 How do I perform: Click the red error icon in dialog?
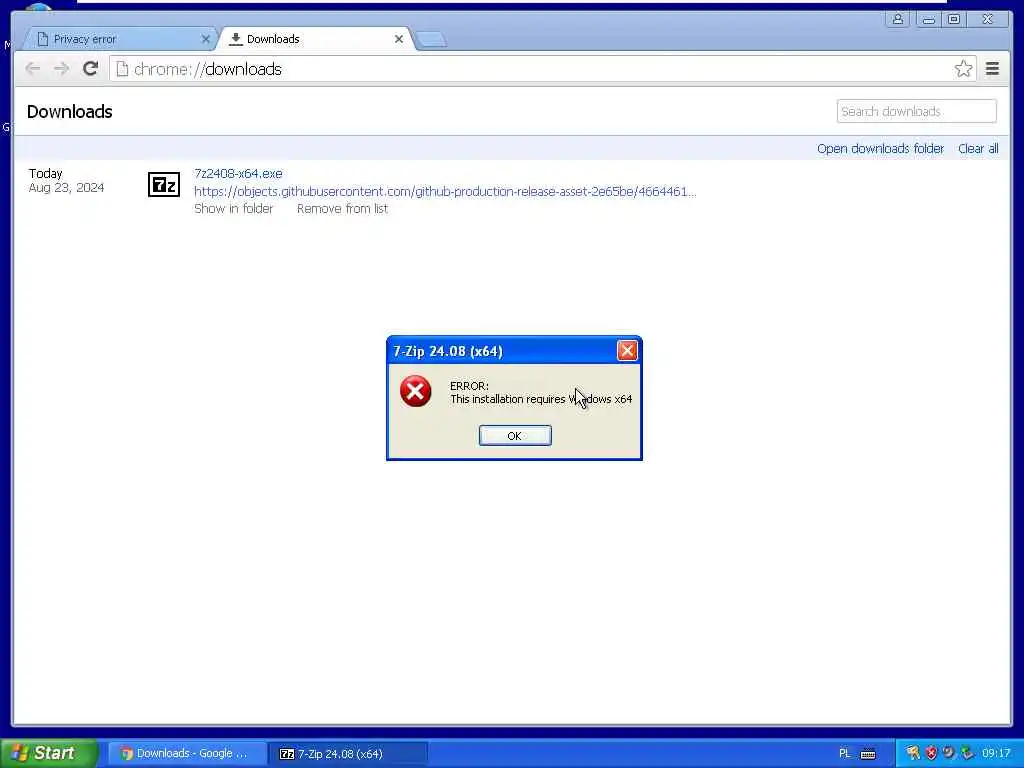[415, 391]
